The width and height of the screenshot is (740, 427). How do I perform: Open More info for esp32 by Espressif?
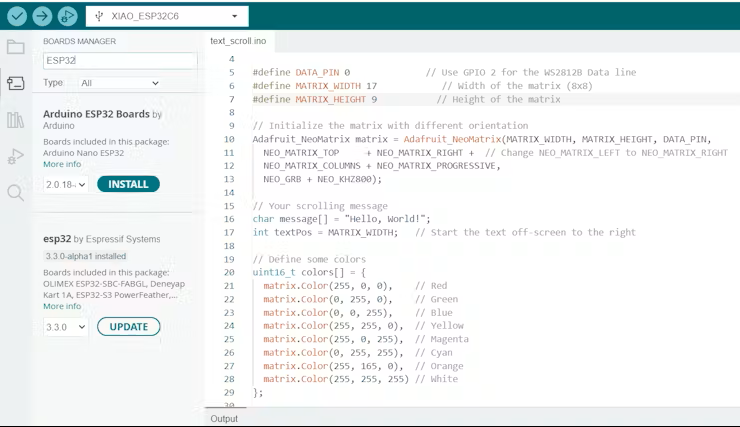pos(62,306)
